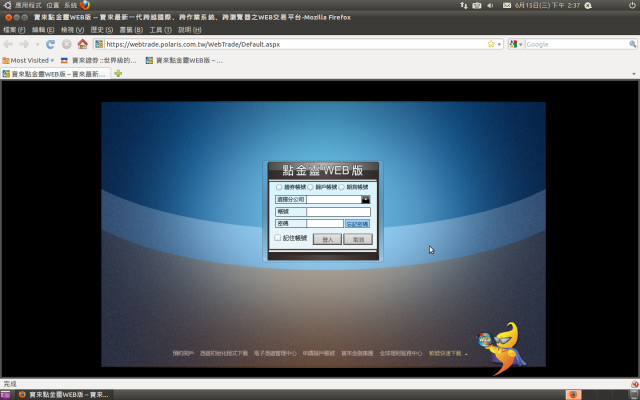Open the 位置 places panel menu
The height and width of the screenshot is (400, 640).
coord(53,5)
